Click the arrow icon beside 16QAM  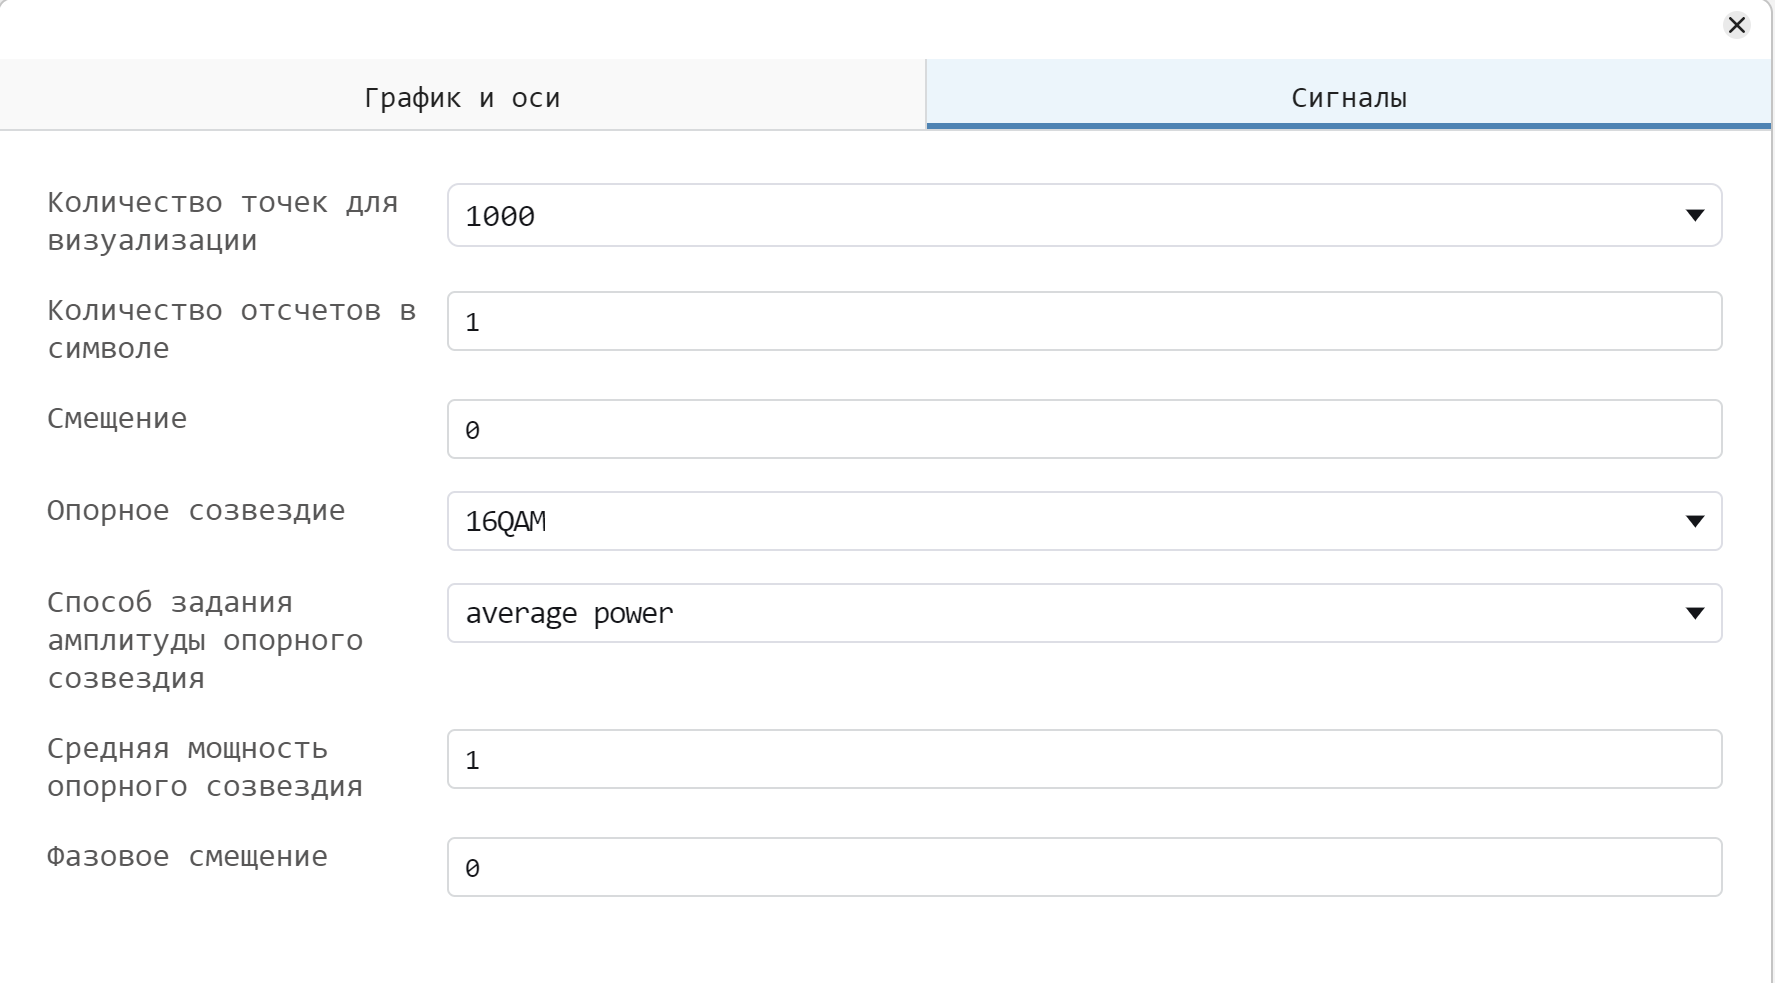(x=1694, y=521)
